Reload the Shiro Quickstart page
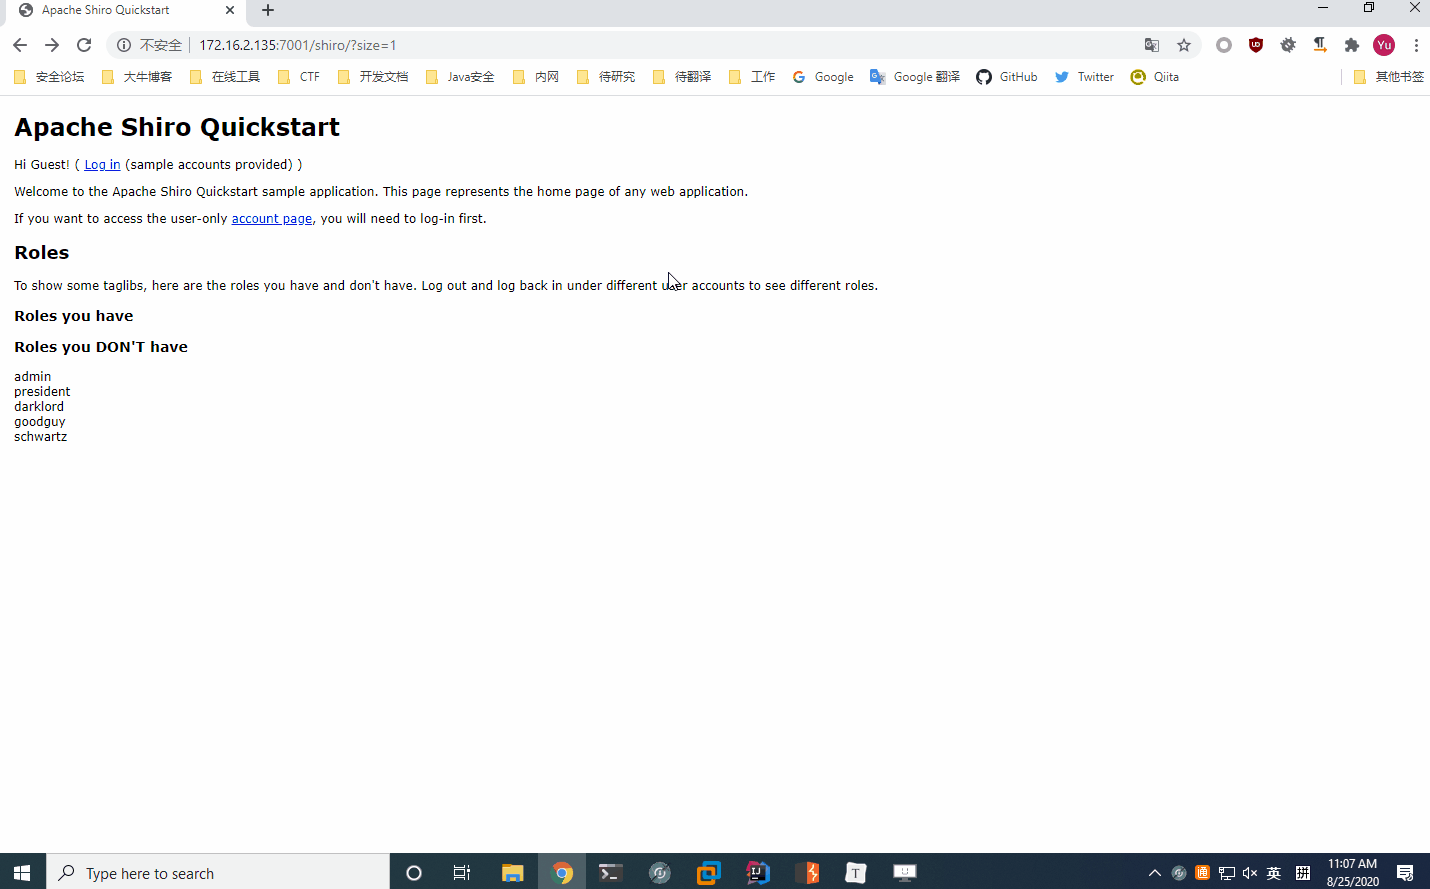This screenshot has width=1430, height=889. 84,45
